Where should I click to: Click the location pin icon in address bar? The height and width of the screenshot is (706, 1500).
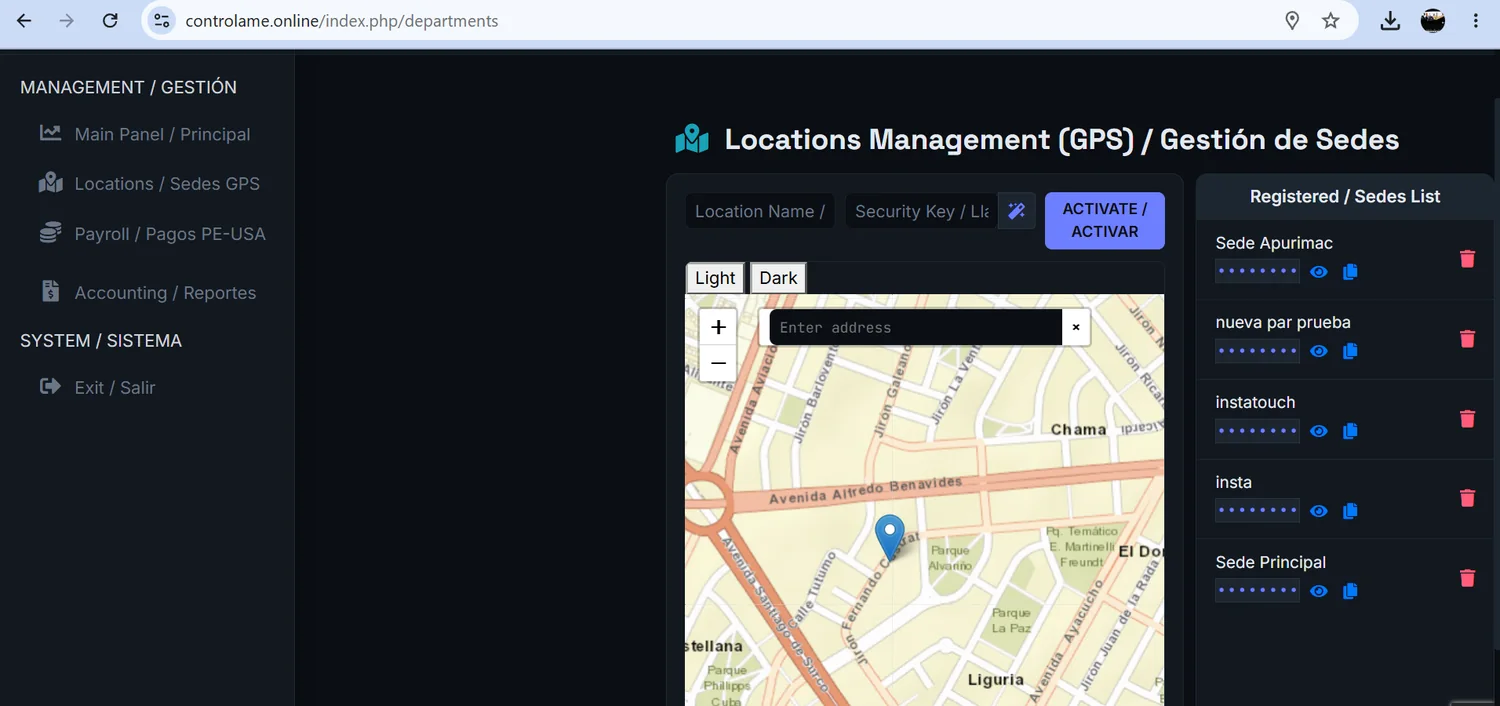click(1292, 20)
